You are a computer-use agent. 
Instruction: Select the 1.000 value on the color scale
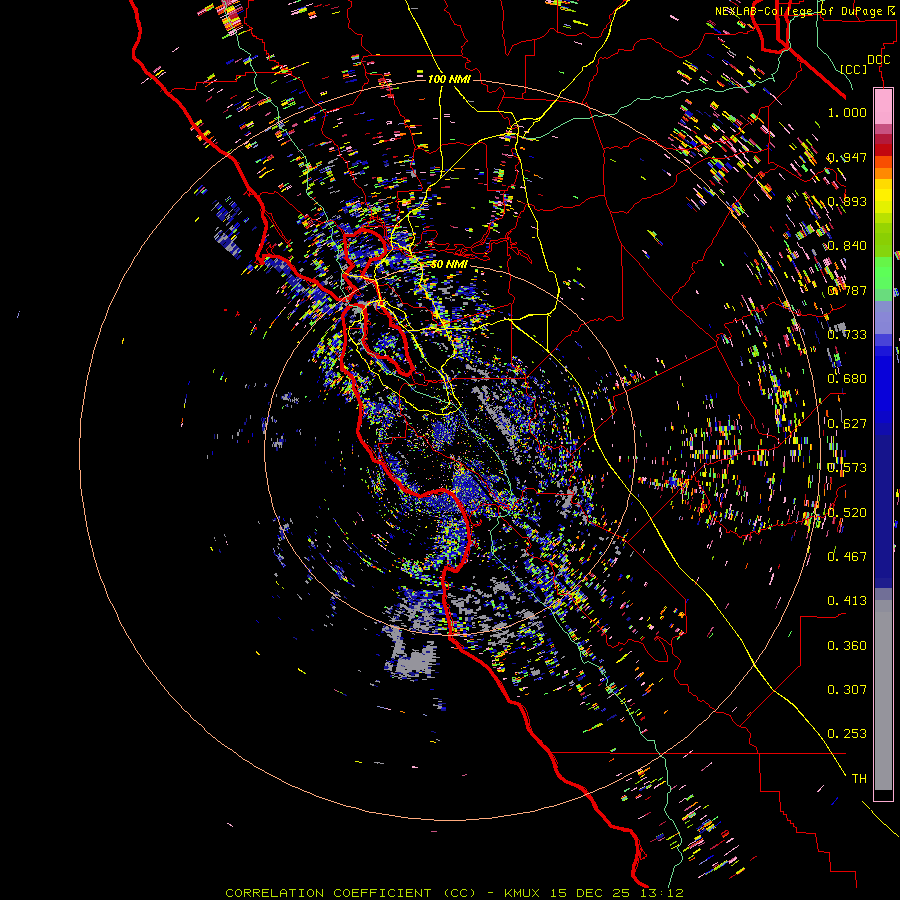click(x=847, y=112)
